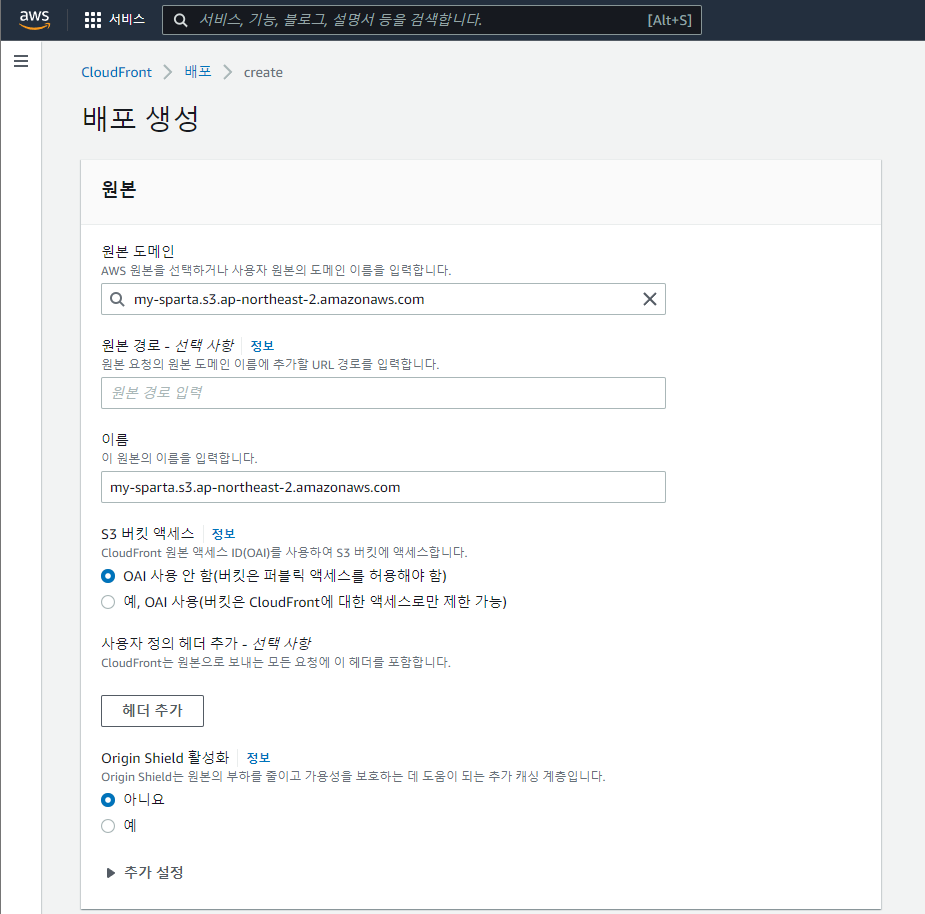The width and height of the screenshot is (925, 914).
Task: Select 예 for Origin Shield
Action: point(108,825)
